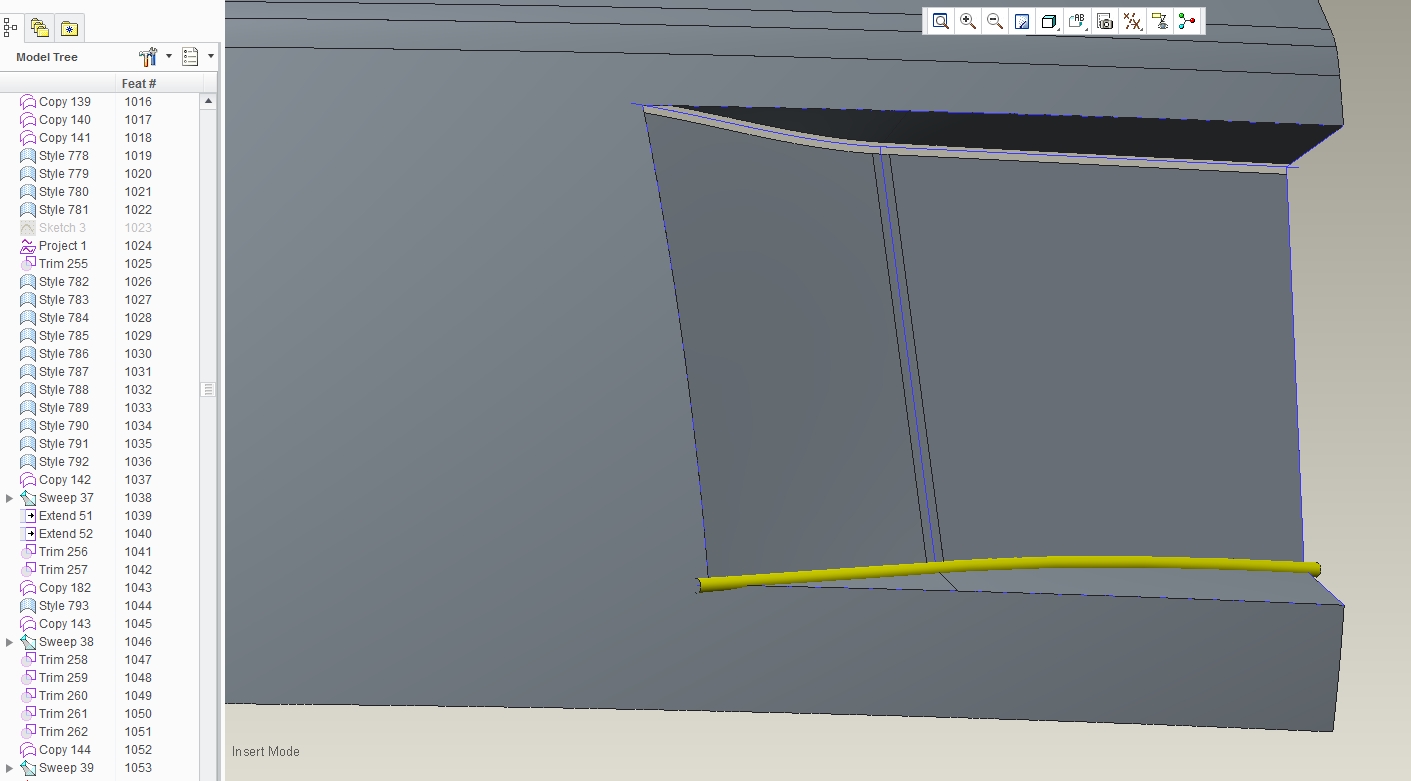The height and width of the screenshot is (781, 1411).
Task: Open the Display Style box icon
Action: pos(1049,21)
